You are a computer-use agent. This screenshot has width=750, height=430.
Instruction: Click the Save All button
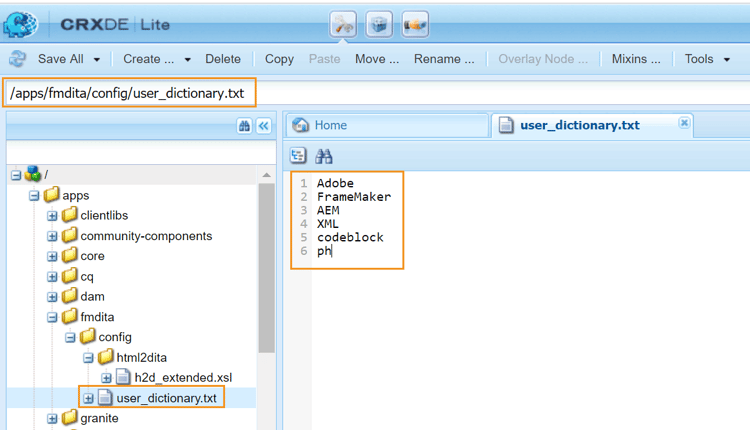point(61,59)
